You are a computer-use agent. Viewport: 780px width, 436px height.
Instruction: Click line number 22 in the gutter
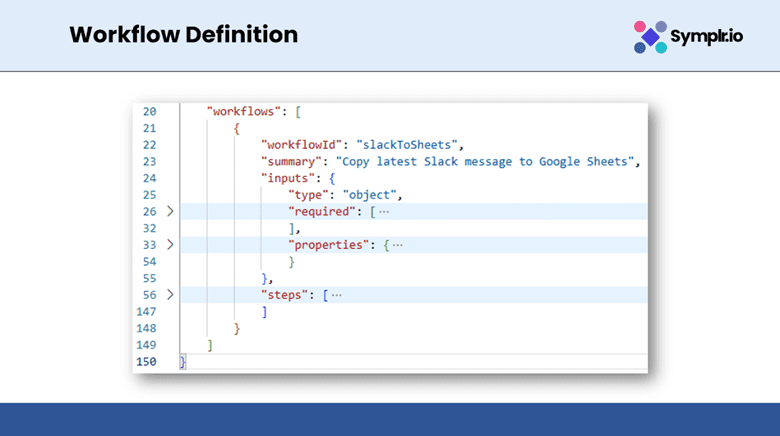click(149, 144)
